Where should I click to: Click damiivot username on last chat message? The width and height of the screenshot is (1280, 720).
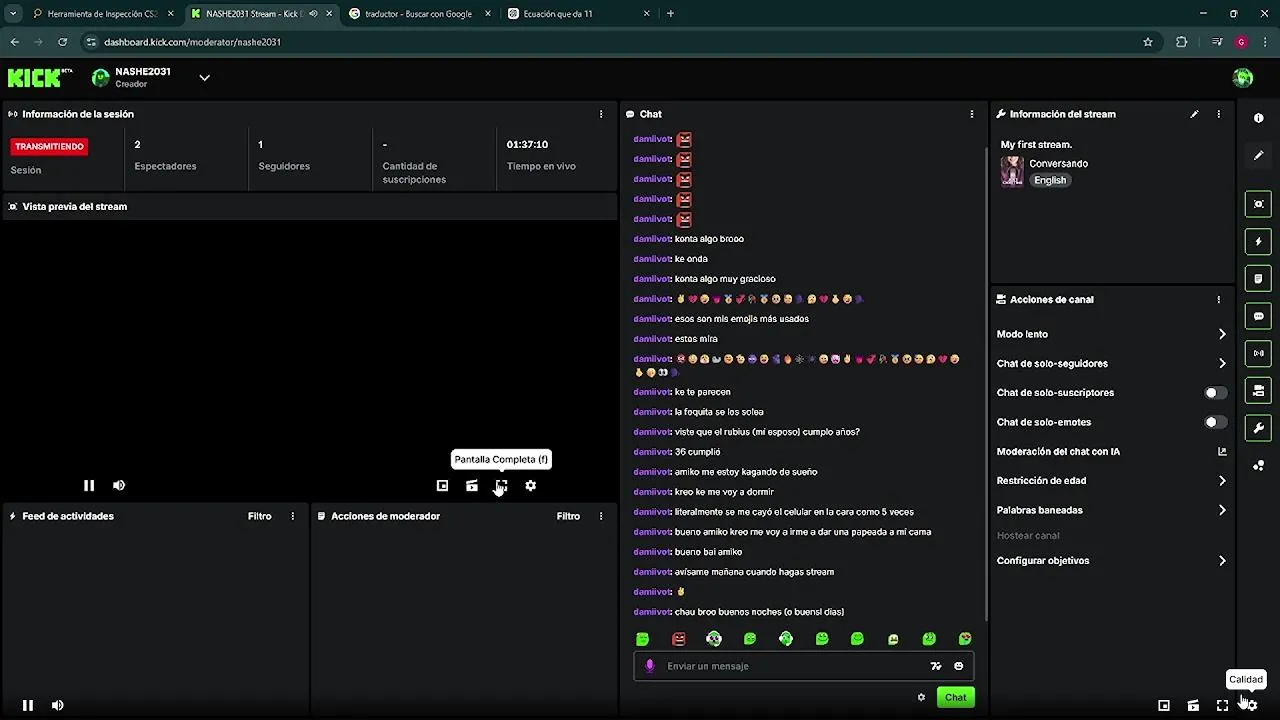[652, 612]
